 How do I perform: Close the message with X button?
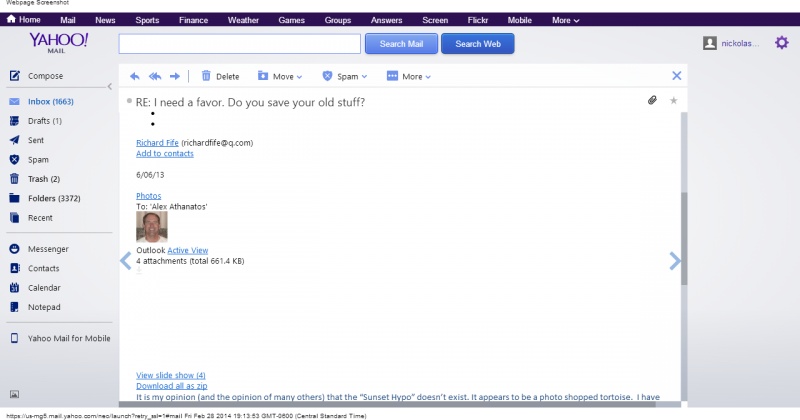pos(677,76)
